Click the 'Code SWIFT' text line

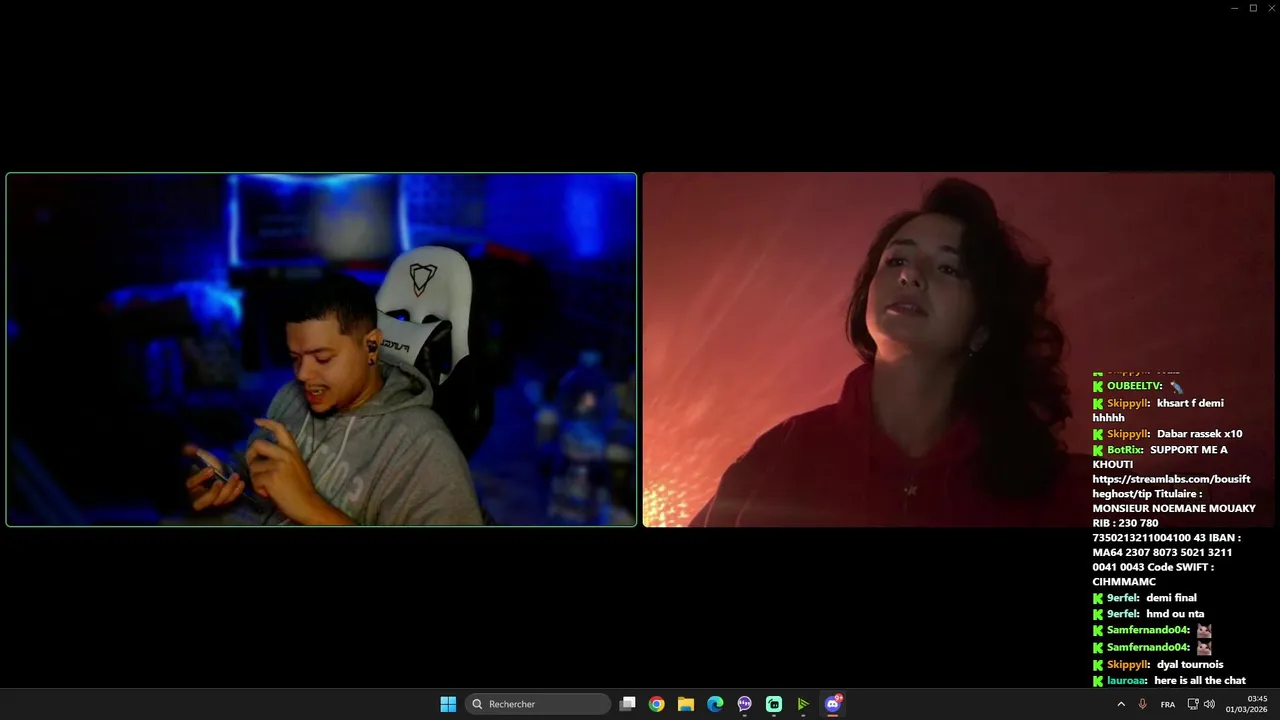[1180, 567]
